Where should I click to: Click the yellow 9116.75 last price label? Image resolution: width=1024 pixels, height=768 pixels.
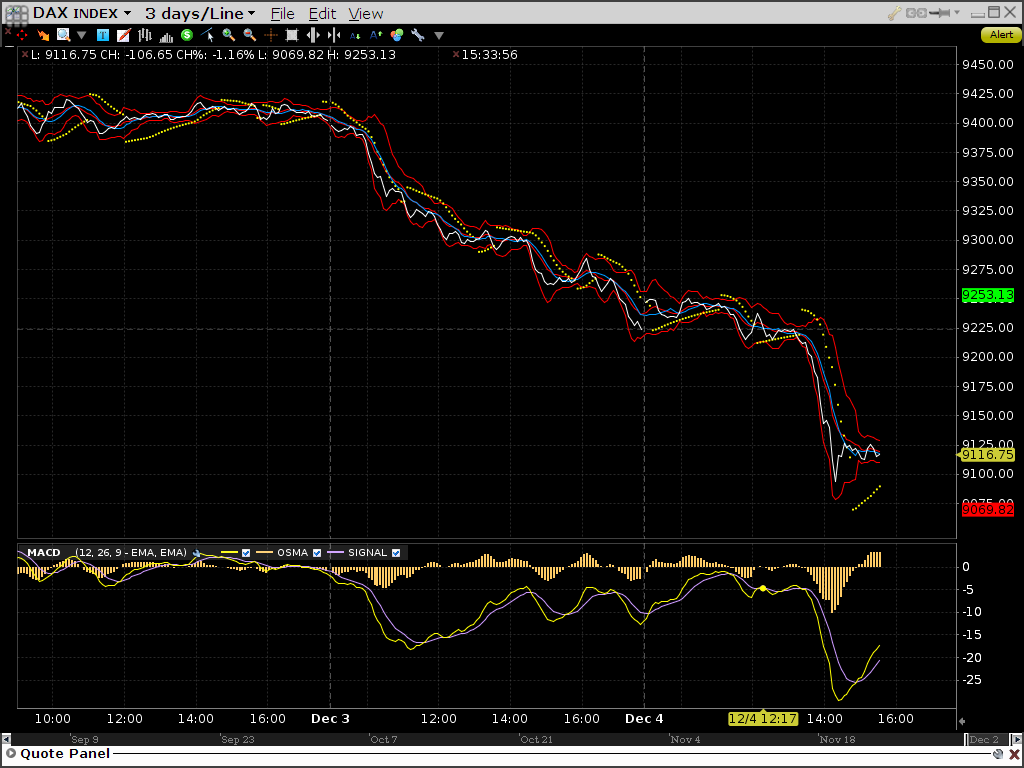click(x=987, y=455)
